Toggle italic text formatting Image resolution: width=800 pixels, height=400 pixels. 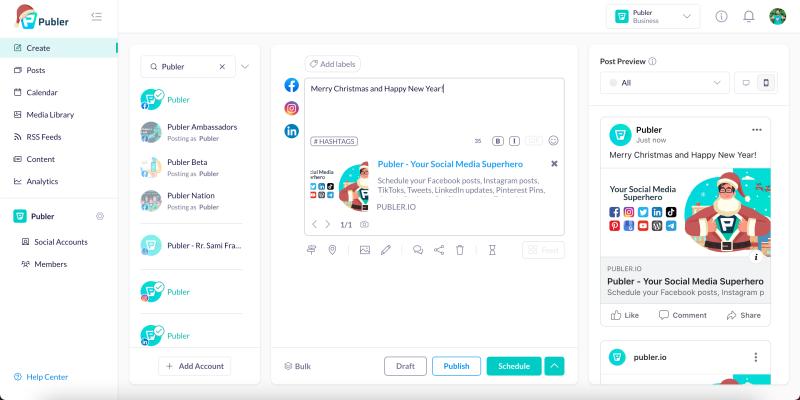point(514,141)
